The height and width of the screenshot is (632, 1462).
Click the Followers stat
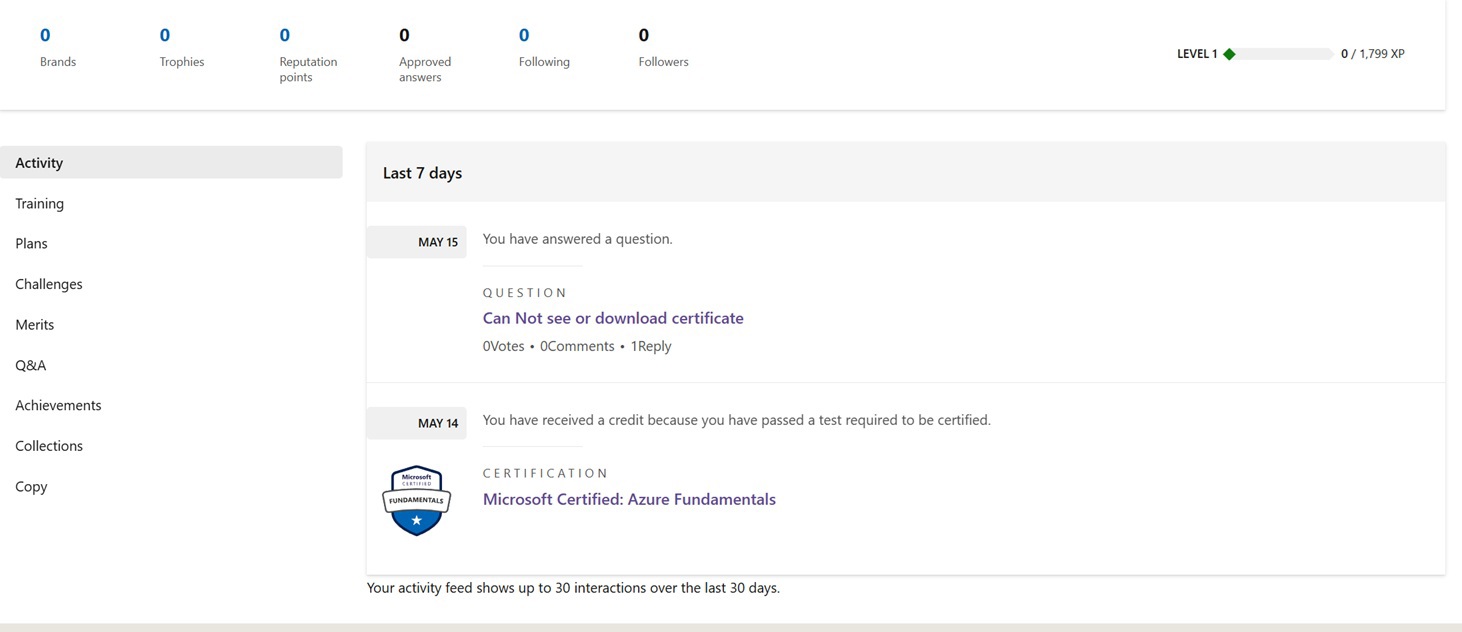click(x=663, y=47)
